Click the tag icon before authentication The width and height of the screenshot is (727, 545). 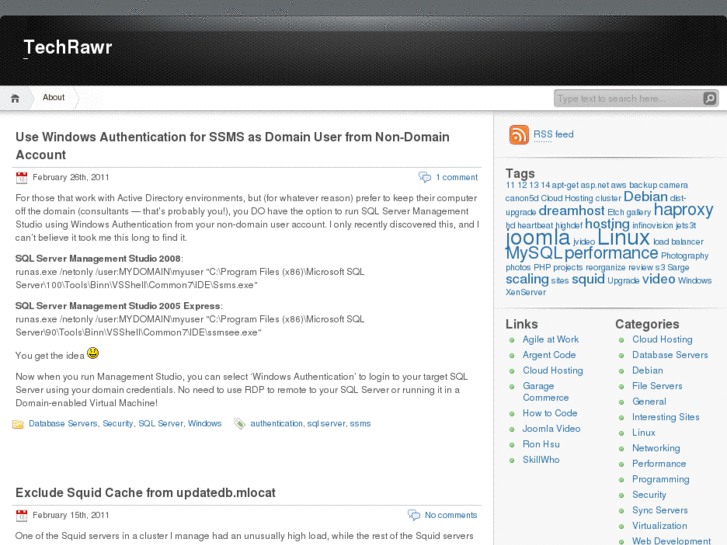(x=239, y=423)
